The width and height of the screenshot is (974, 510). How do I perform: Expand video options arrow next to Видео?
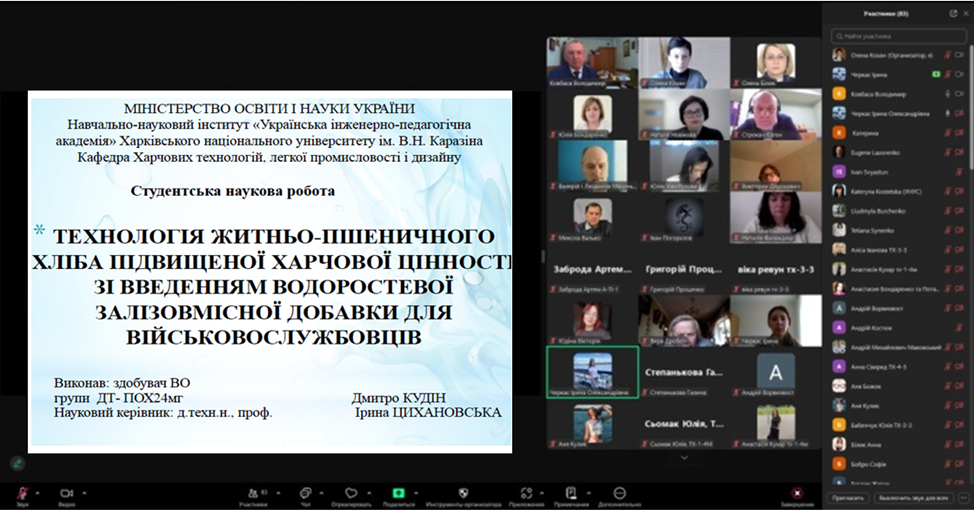click(84, 493)
